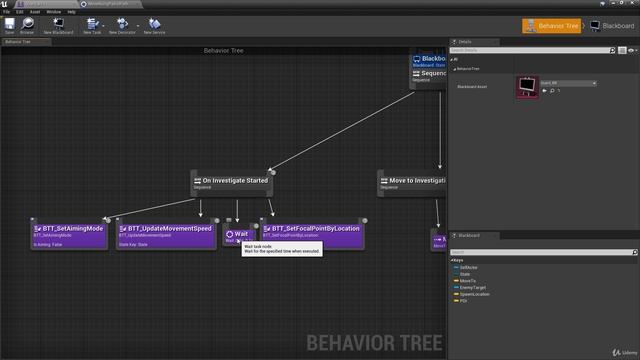Collapse the Behavior Tree subcategory in Details
This screenshot has width=640, height=360.
click(455, 69)
